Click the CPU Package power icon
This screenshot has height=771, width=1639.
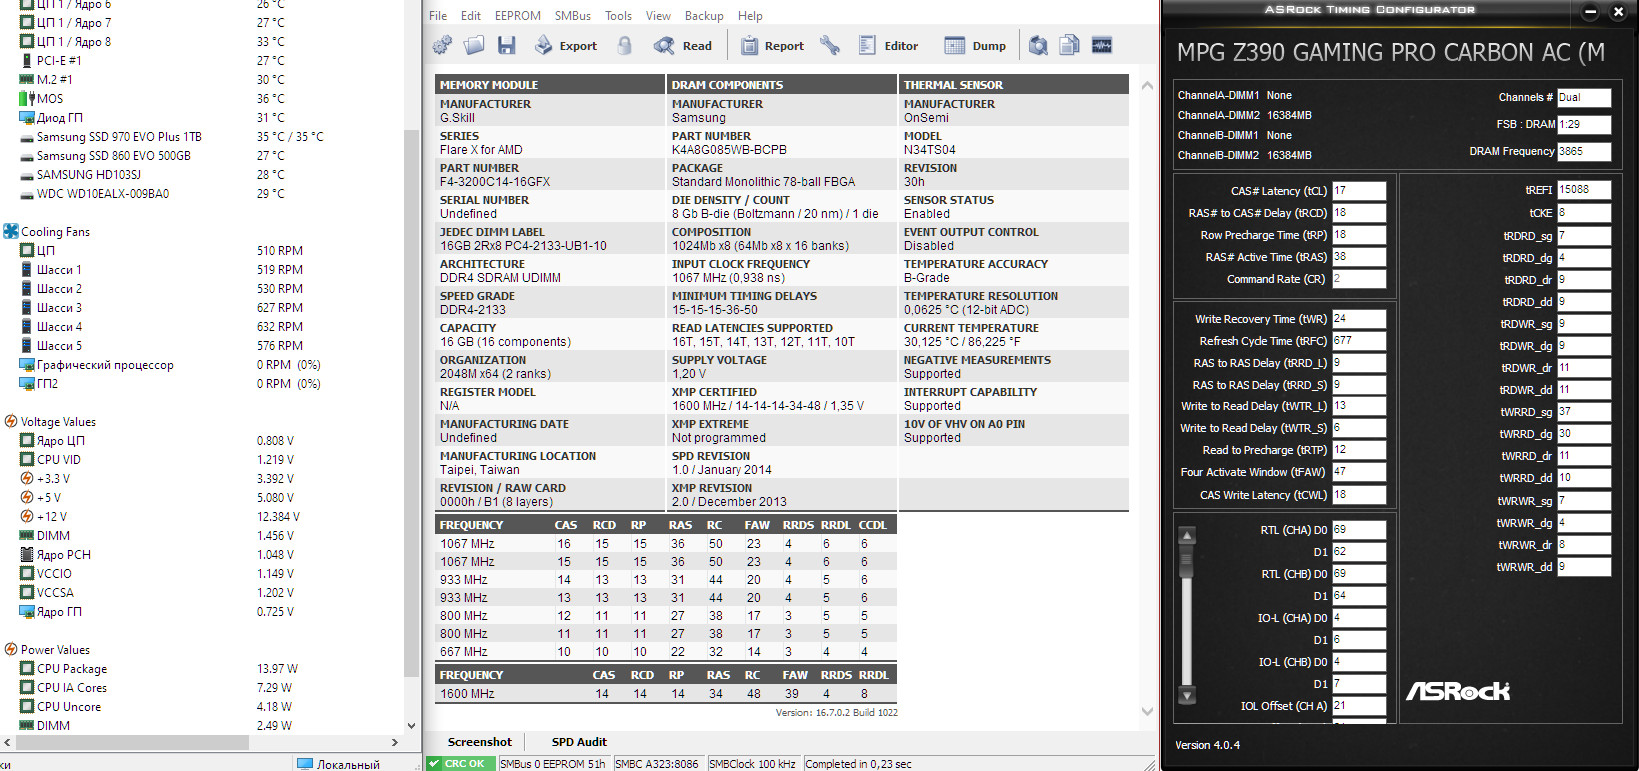(27, 668)
